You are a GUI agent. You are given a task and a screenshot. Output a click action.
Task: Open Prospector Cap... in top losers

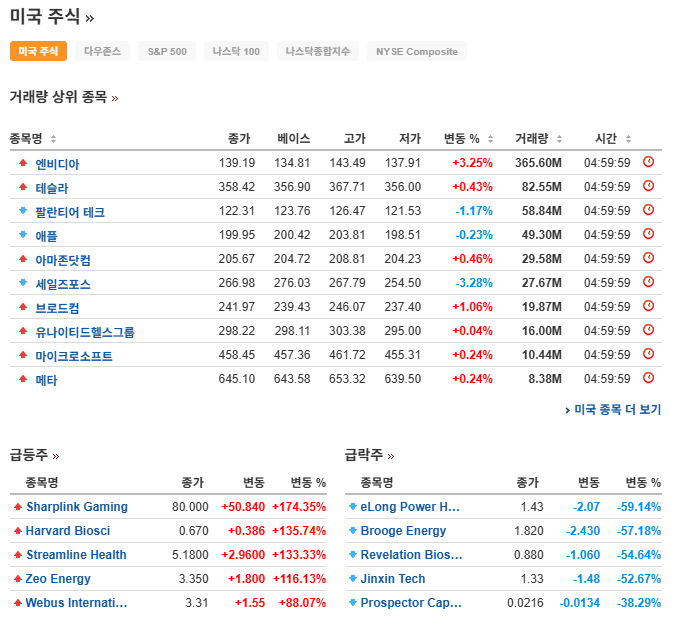click(x=411, y=602)
